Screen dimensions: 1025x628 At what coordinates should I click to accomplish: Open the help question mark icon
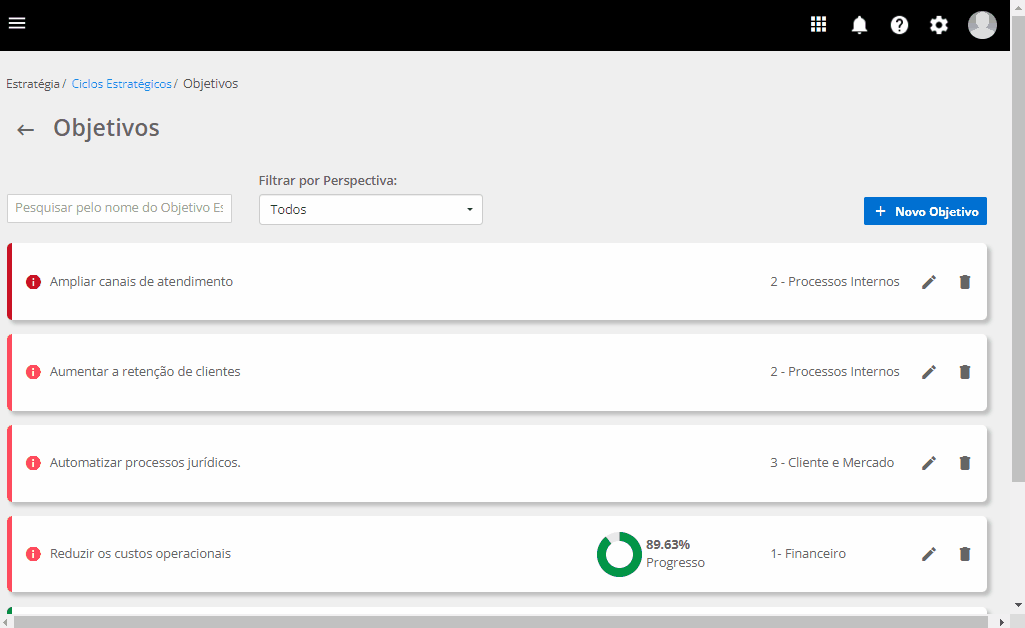coord(899,25)
